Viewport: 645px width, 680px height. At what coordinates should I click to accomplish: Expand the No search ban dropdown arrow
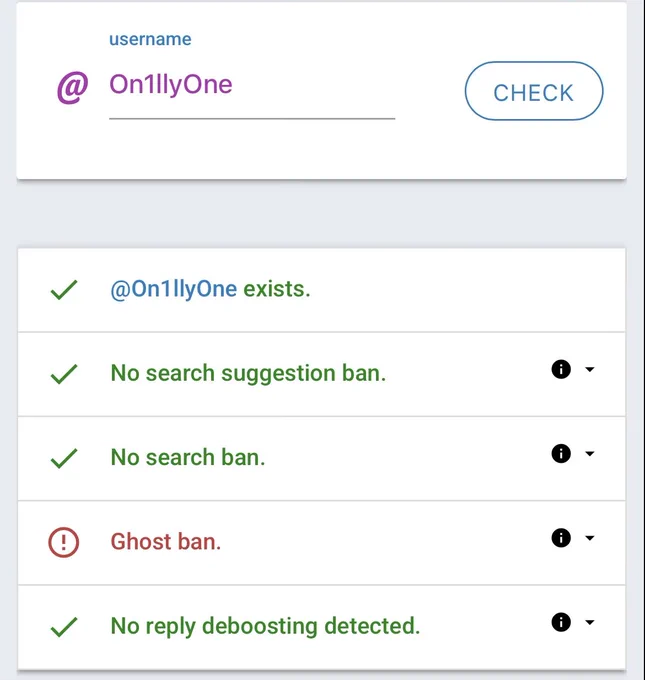[x=589, y=454]
